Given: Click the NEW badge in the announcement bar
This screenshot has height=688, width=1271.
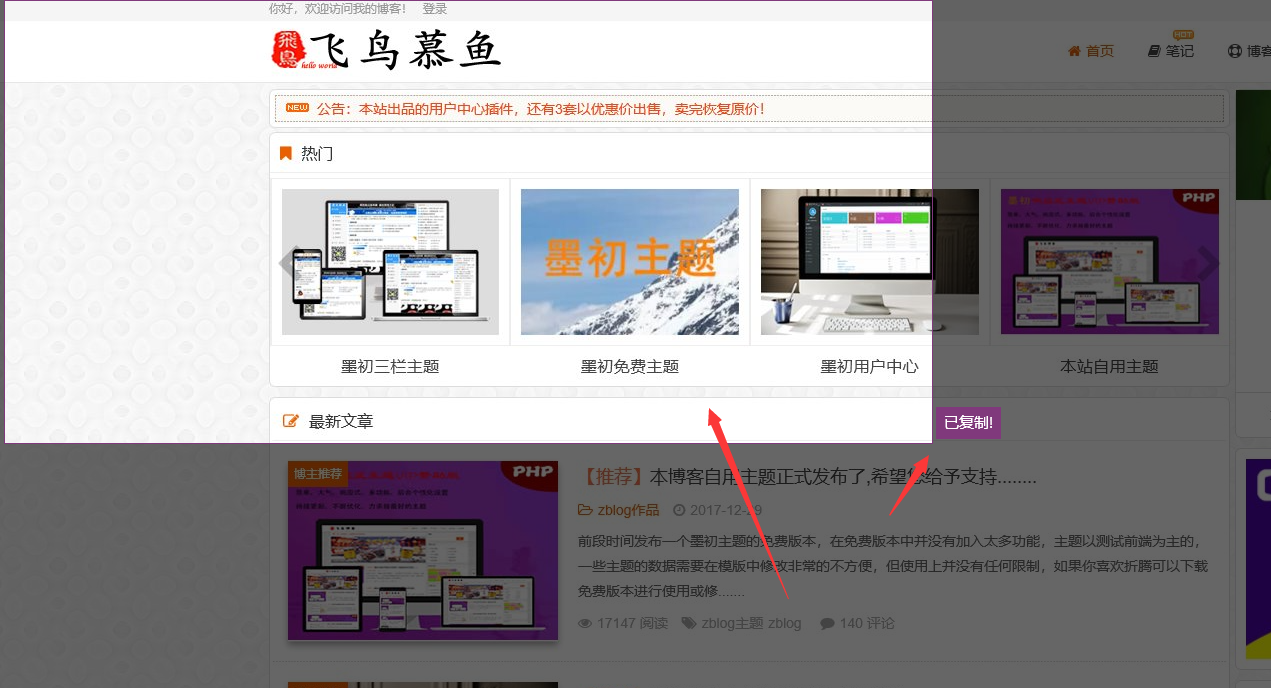Looking at the screenshot, I should tap(297, 107).
